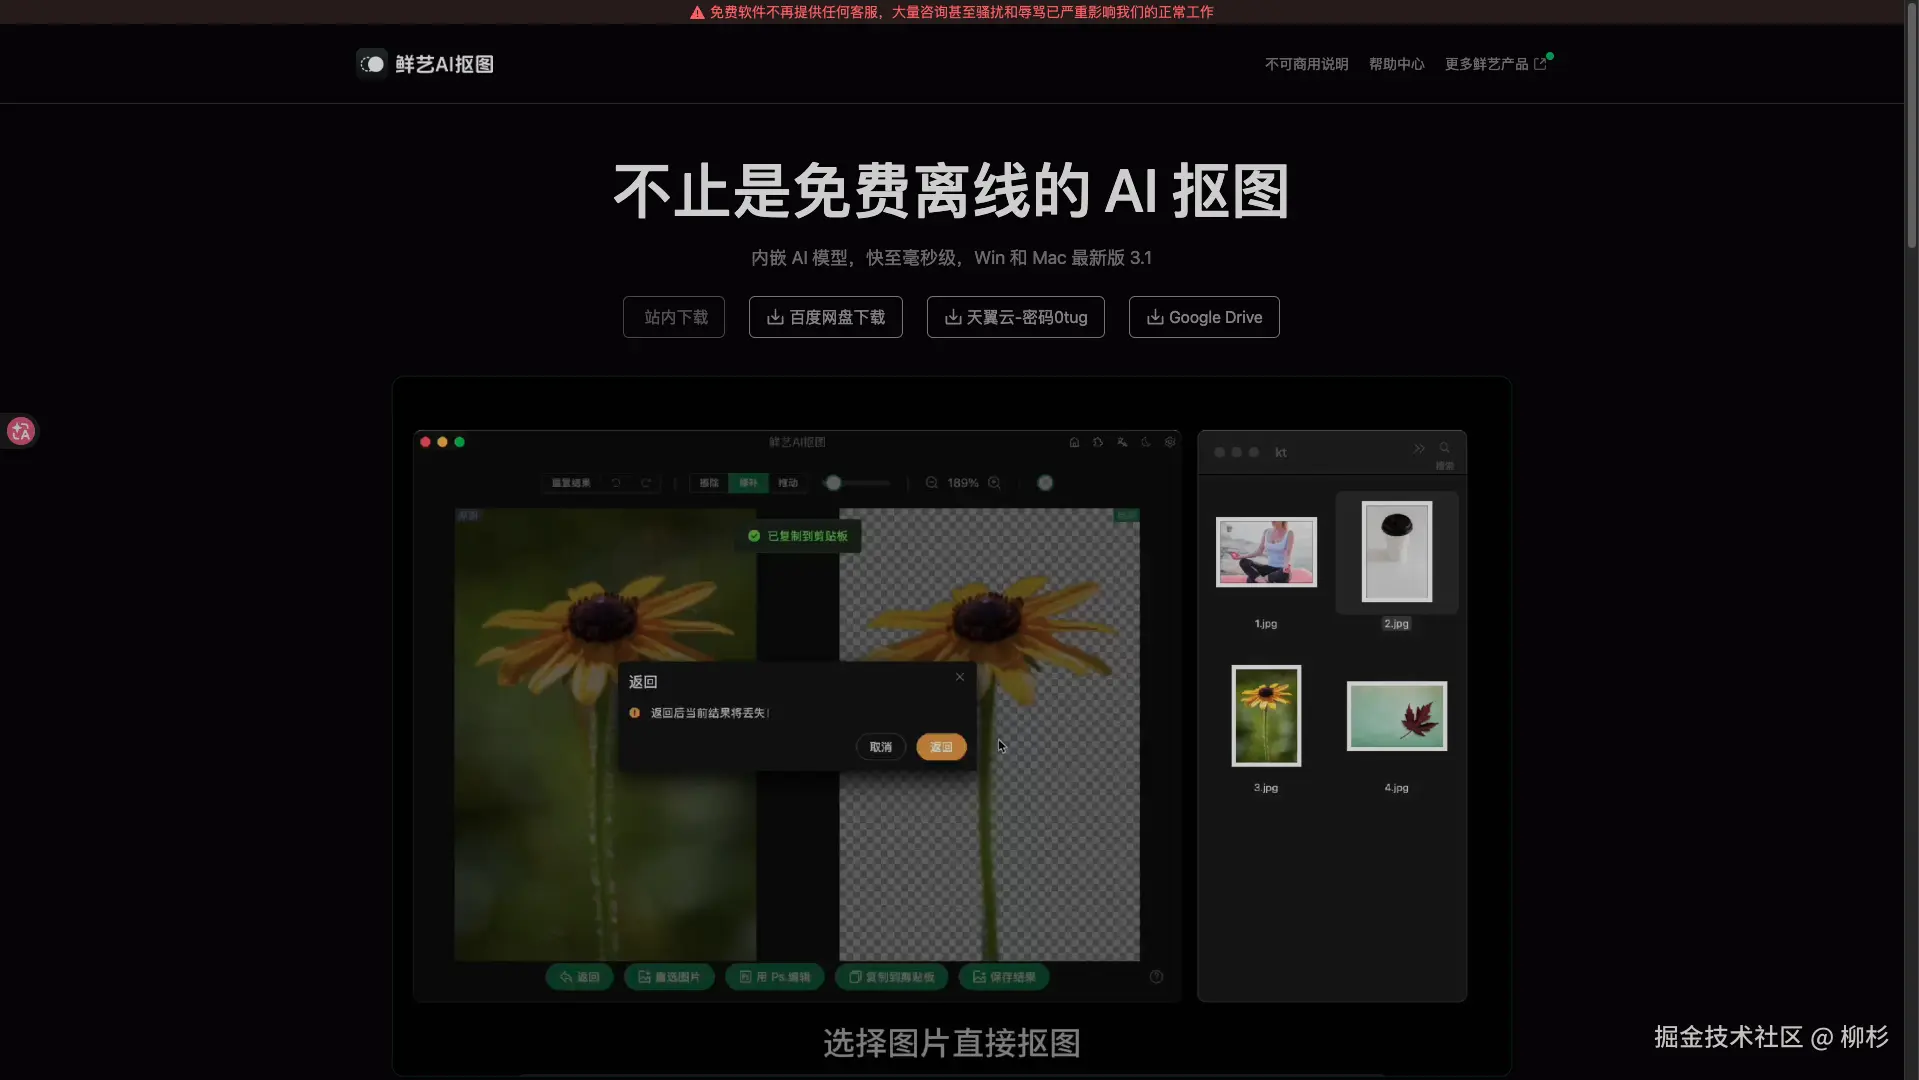Click 复制到剪贴板 button
1919x1080 pixels.
tap(892, 977)
